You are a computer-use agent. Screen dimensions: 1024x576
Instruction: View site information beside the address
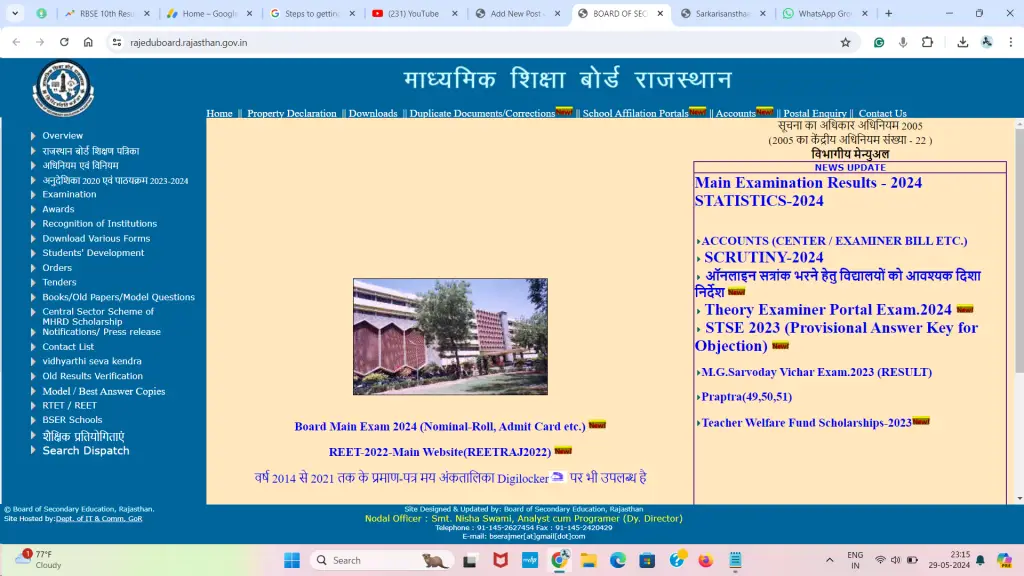117,42
